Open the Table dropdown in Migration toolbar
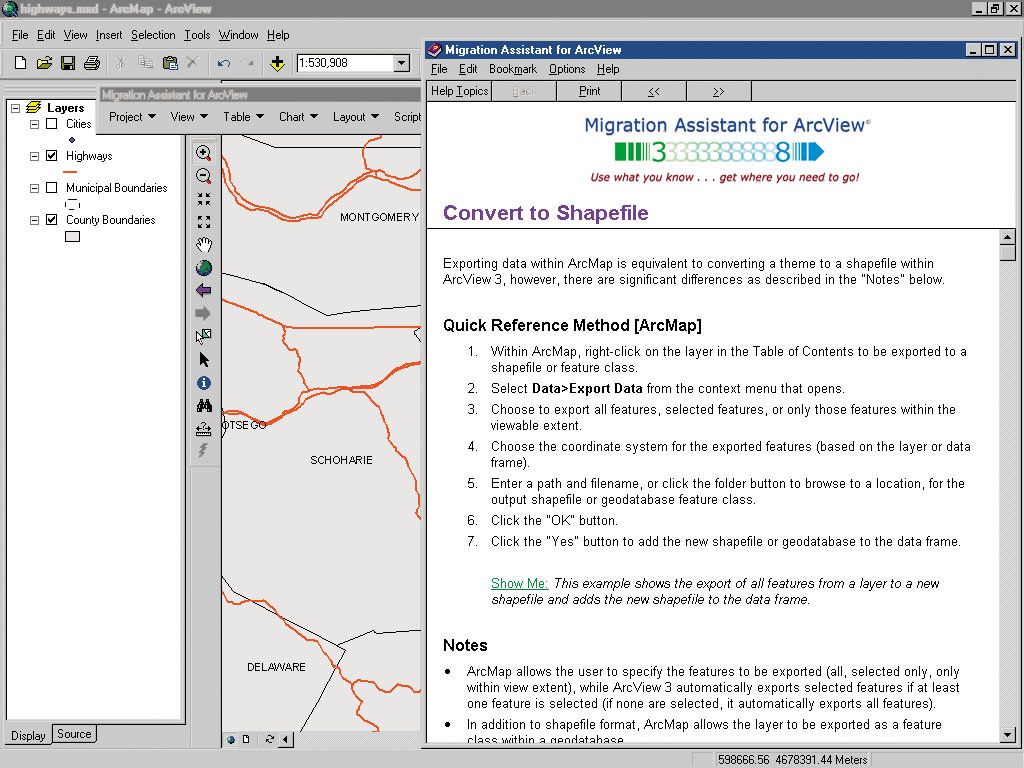The width and height of the screenshot is (1024, 768). tap(243, 116)
